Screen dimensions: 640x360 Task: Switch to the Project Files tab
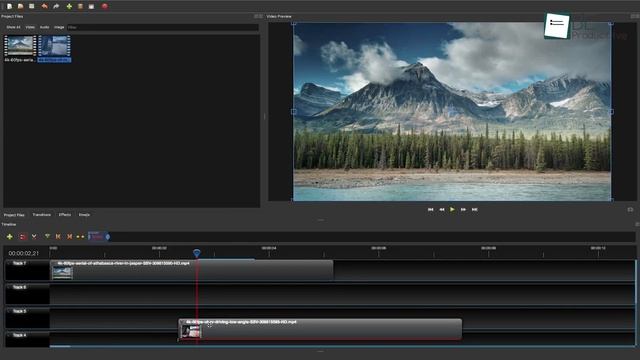[14, 215]
